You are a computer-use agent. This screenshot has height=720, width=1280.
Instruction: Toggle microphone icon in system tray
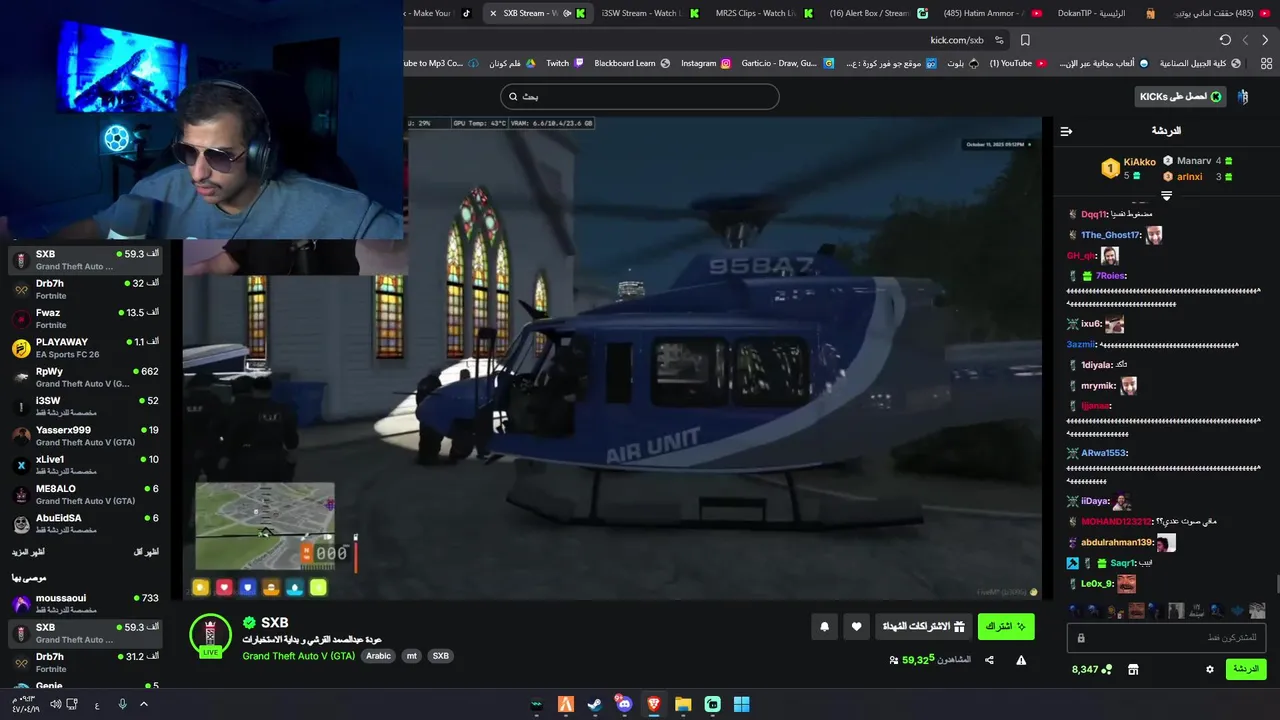point(122,704)
